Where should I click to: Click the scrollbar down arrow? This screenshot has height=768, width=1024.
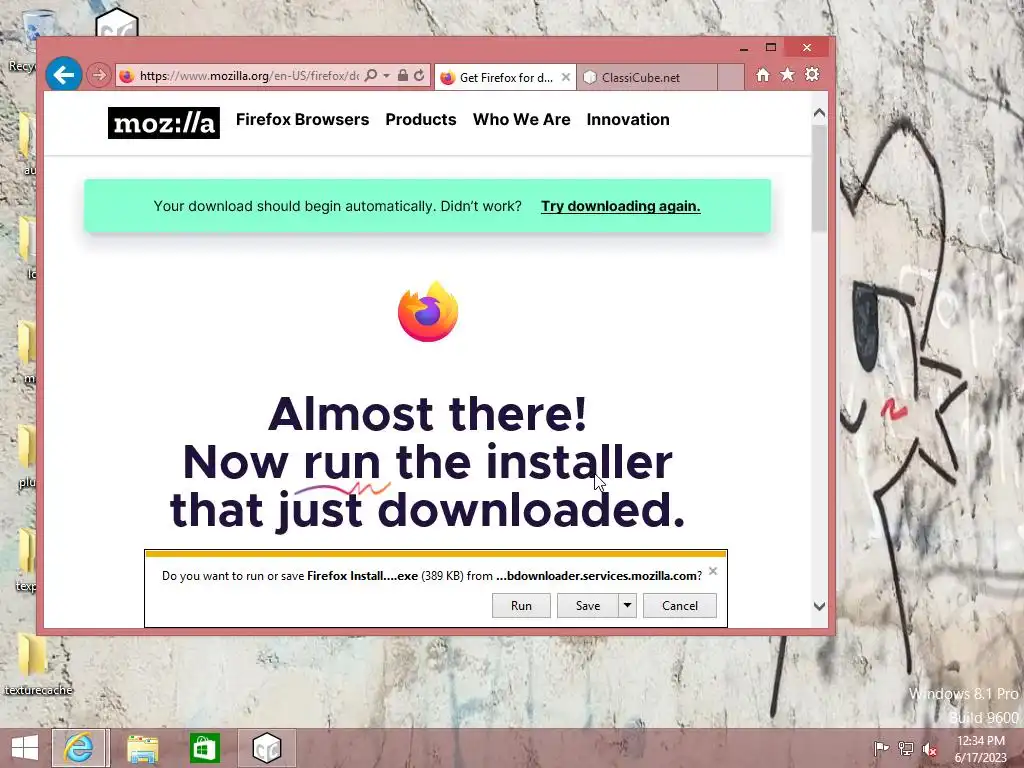coord(819,606)
